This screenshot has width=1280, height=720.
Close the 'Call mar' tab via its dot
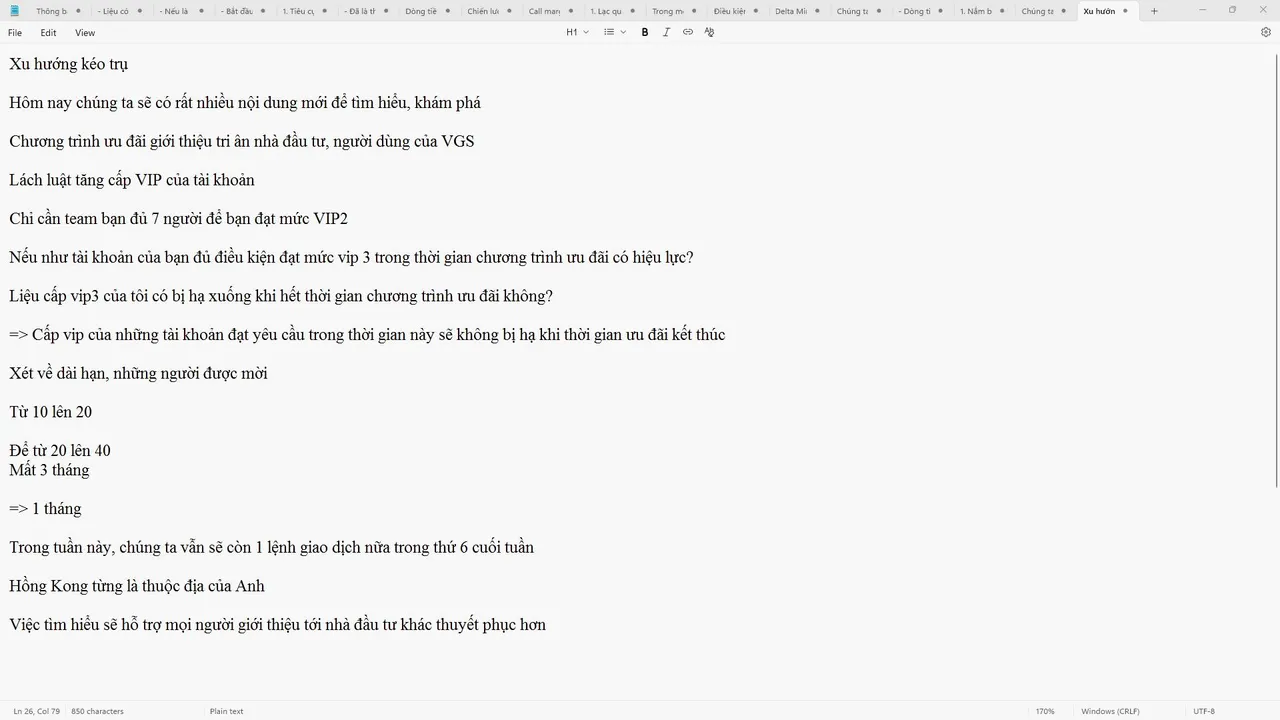572,11
